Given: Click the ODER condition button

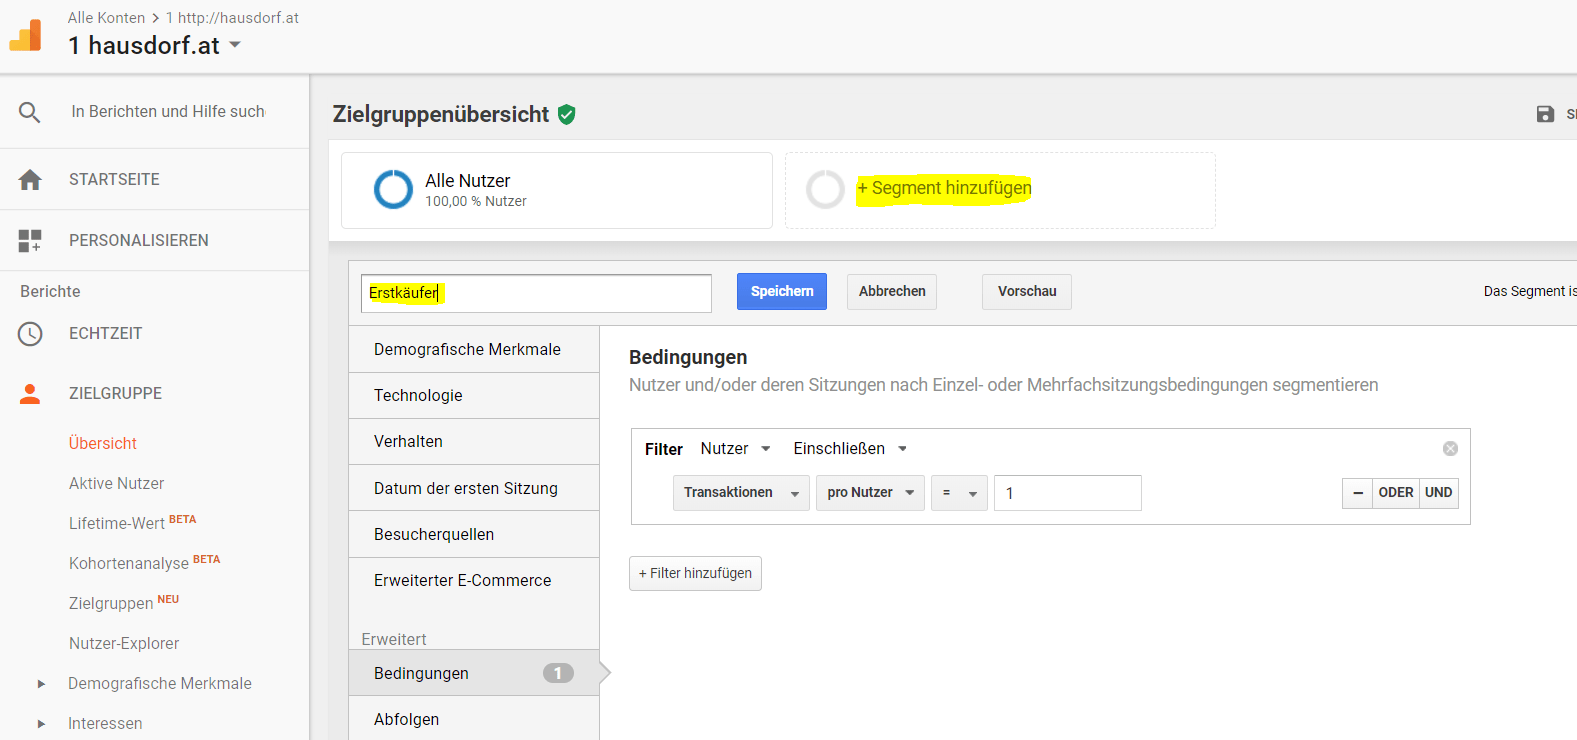Looking at the screenshot, I should coord(1395,493).
